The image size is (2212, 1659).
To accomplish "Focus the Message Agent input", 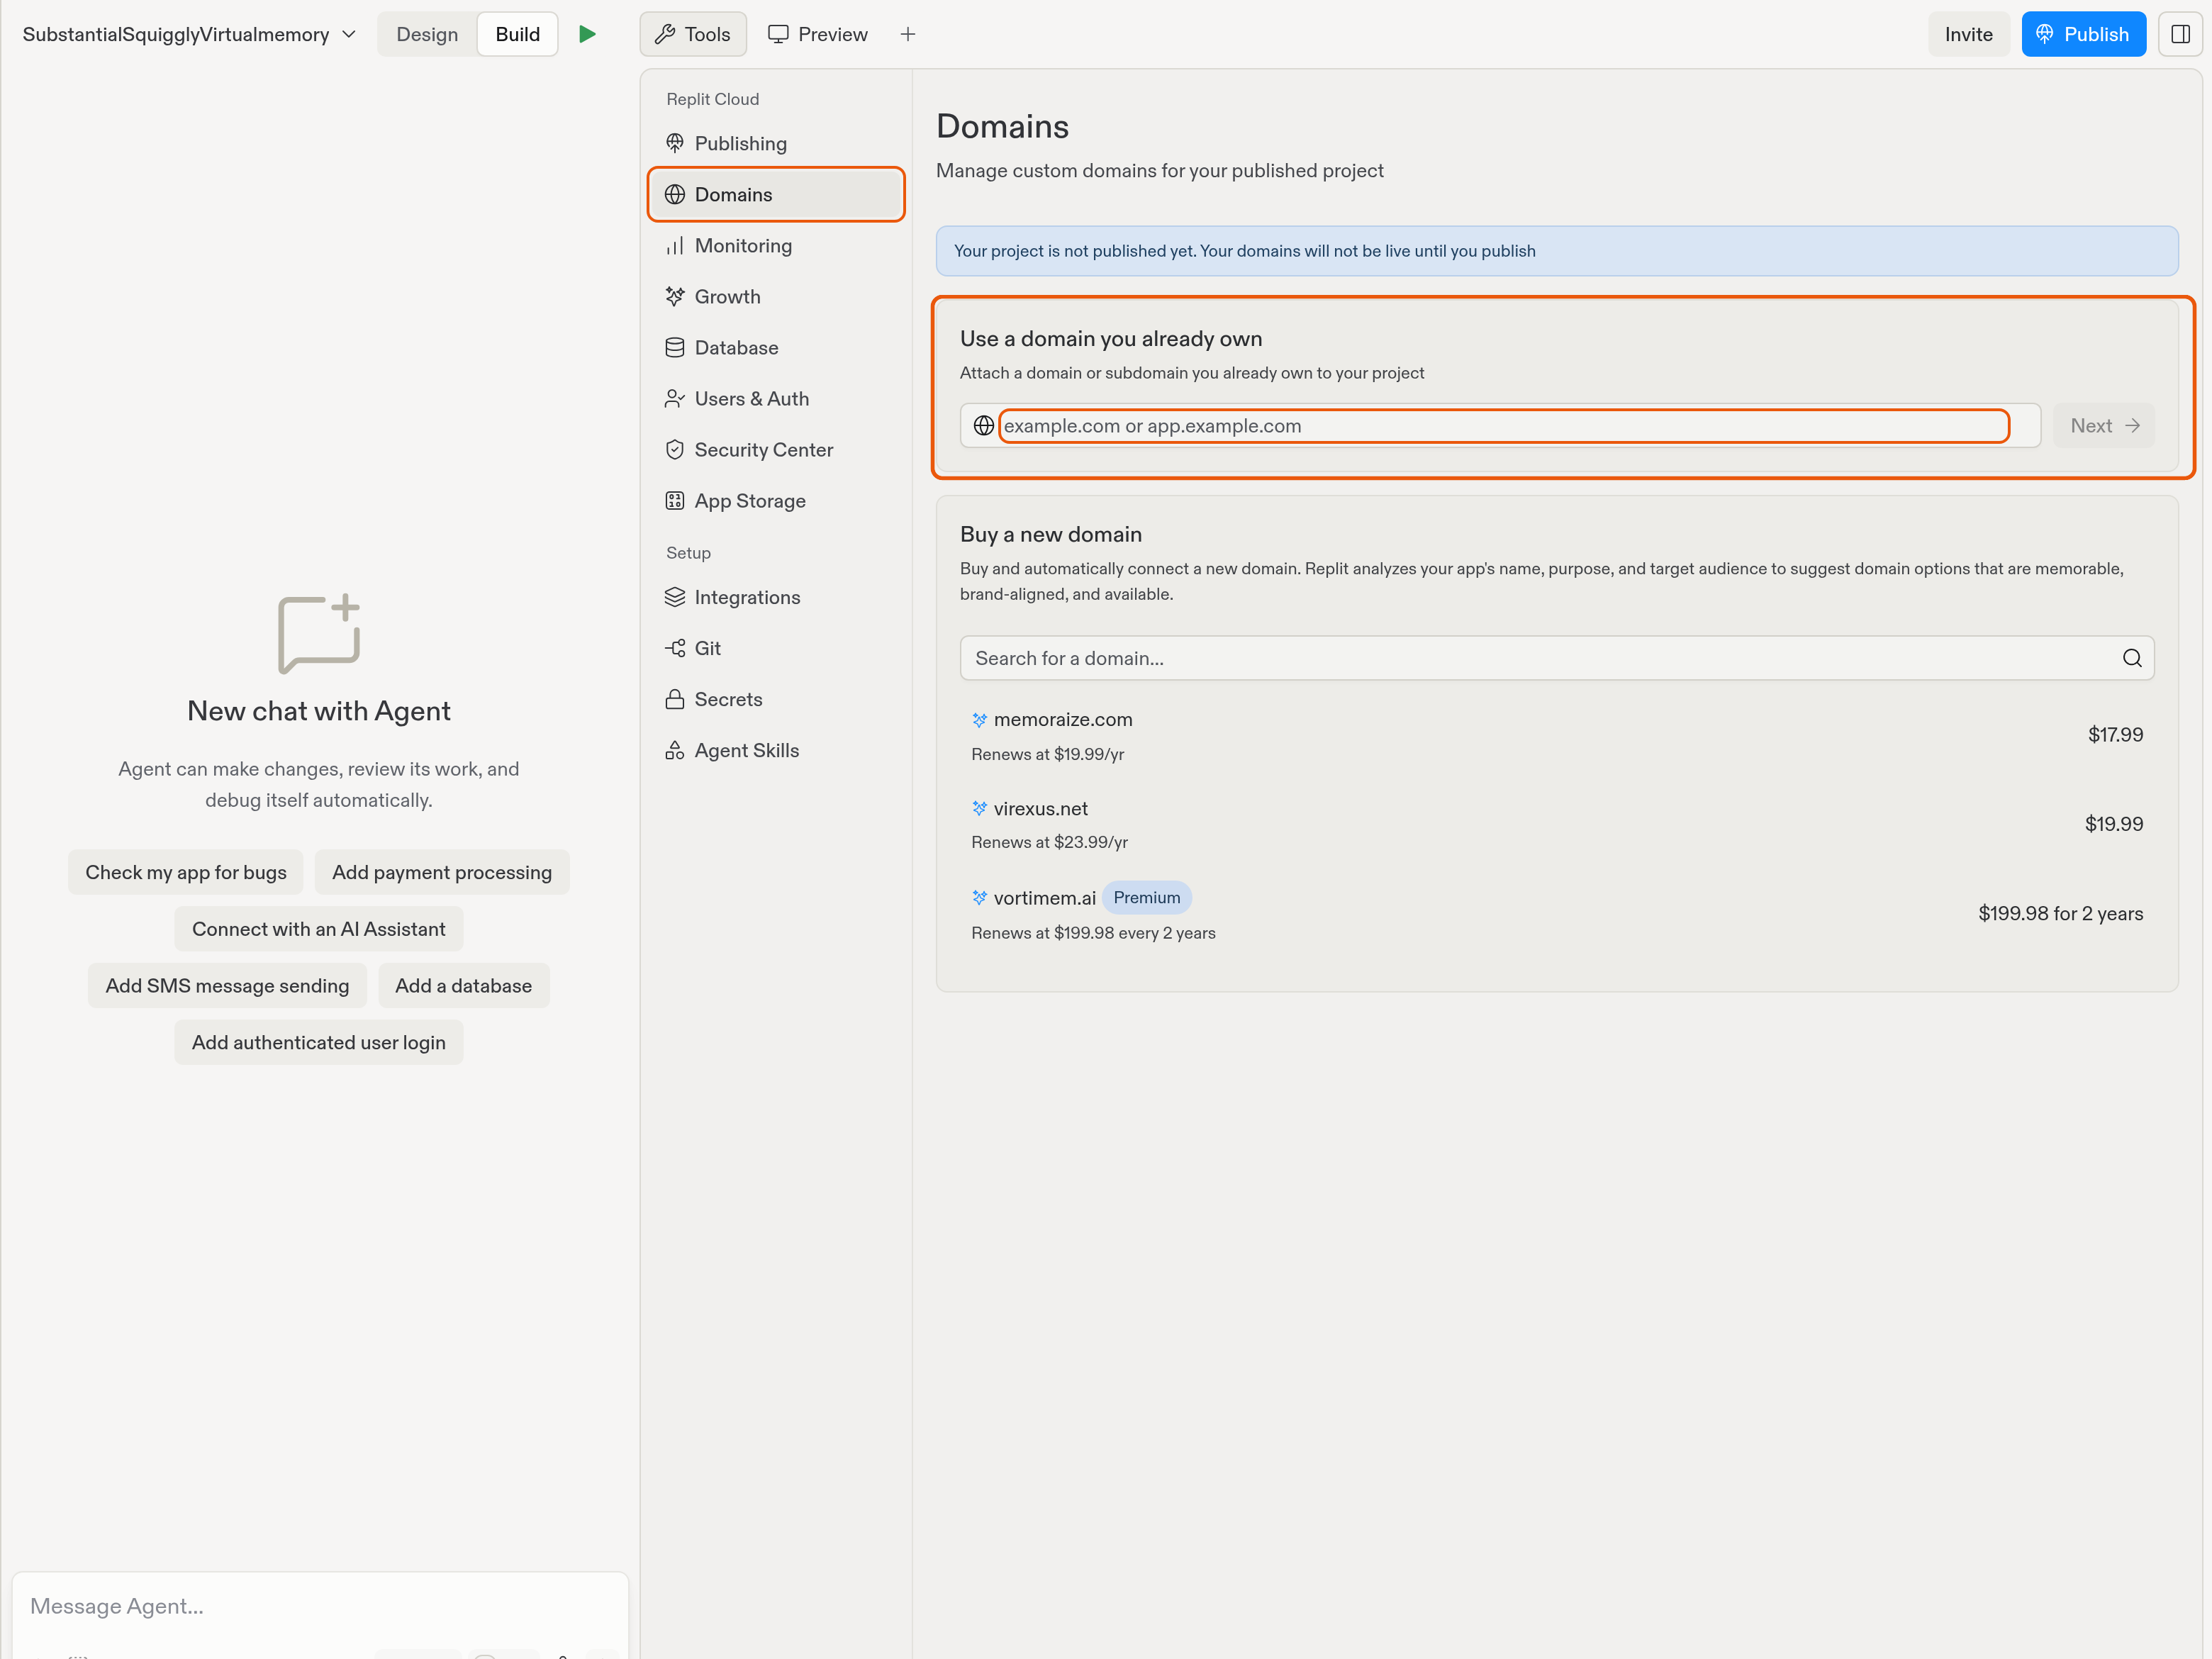I will 320,1605.
